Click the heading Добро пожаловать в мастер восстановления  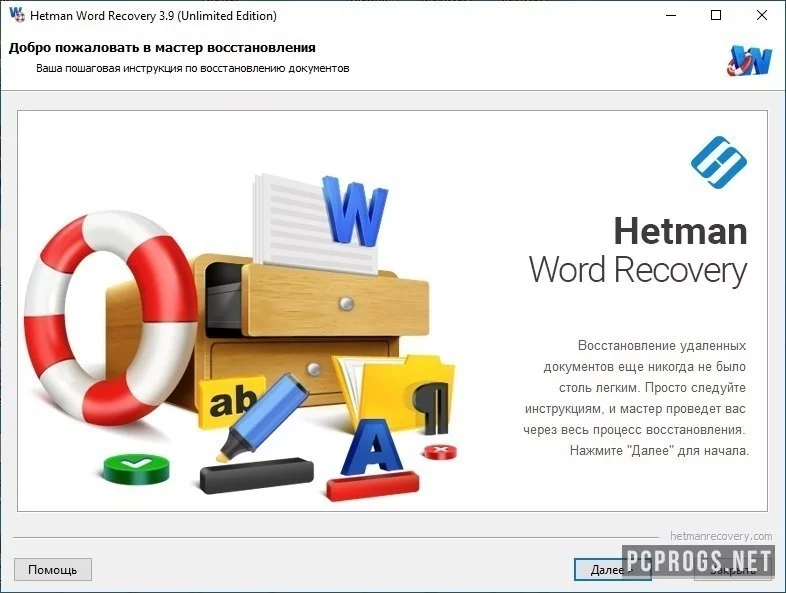click(x=162, y=48)
